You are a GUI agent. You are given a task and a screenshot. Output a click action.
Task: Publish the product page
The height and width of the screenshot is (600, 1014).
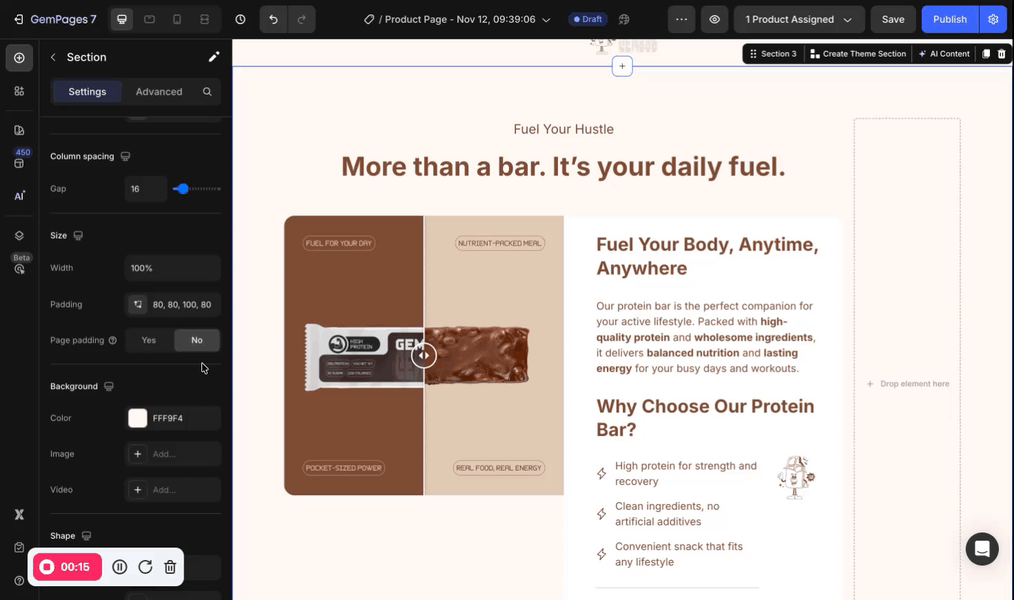[x=949, y=19]
